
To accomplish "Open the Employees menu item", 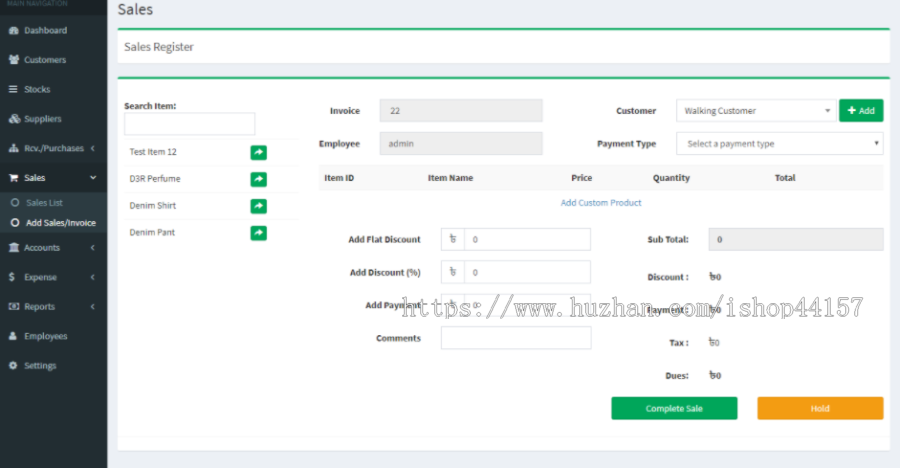I will coord(53,336).
